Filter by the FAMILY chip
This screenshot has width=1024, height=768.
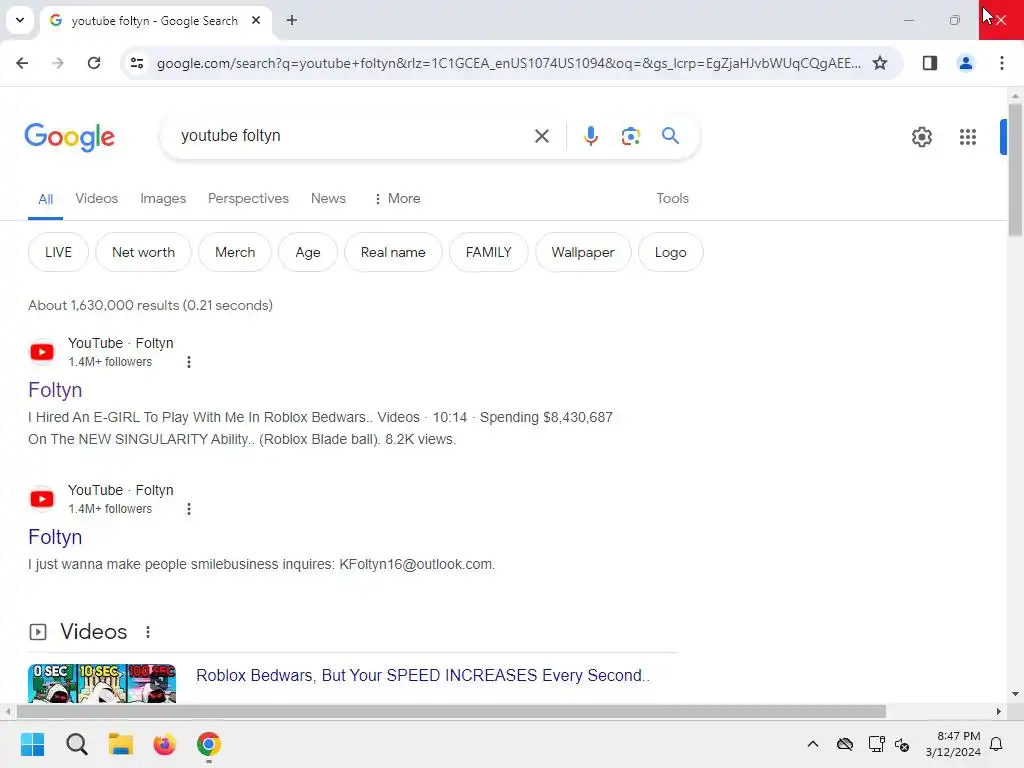point(488,252)
